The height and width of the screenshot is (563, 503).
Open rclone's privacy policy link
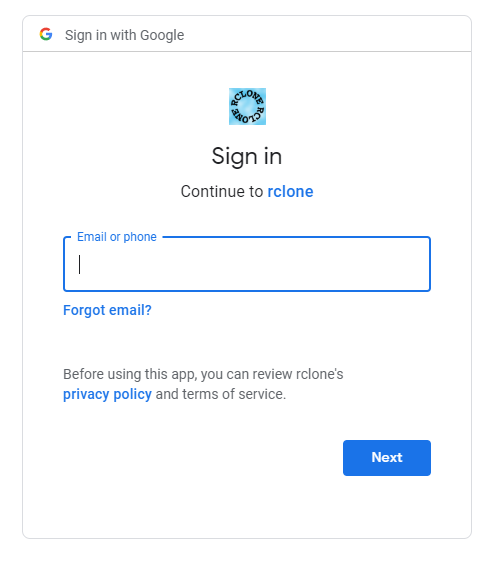pyautogui.click(x=107, y=394)
